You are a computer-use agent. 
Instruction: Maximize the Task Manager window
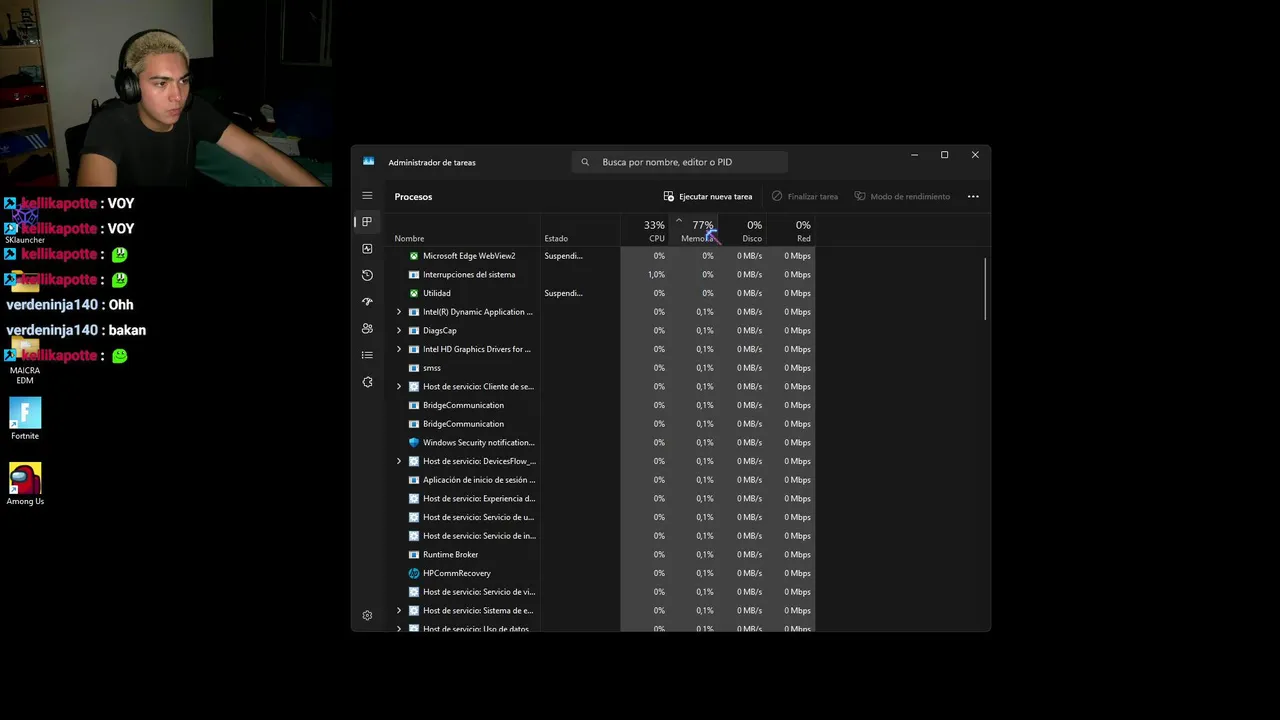click(x=944, y=155)
